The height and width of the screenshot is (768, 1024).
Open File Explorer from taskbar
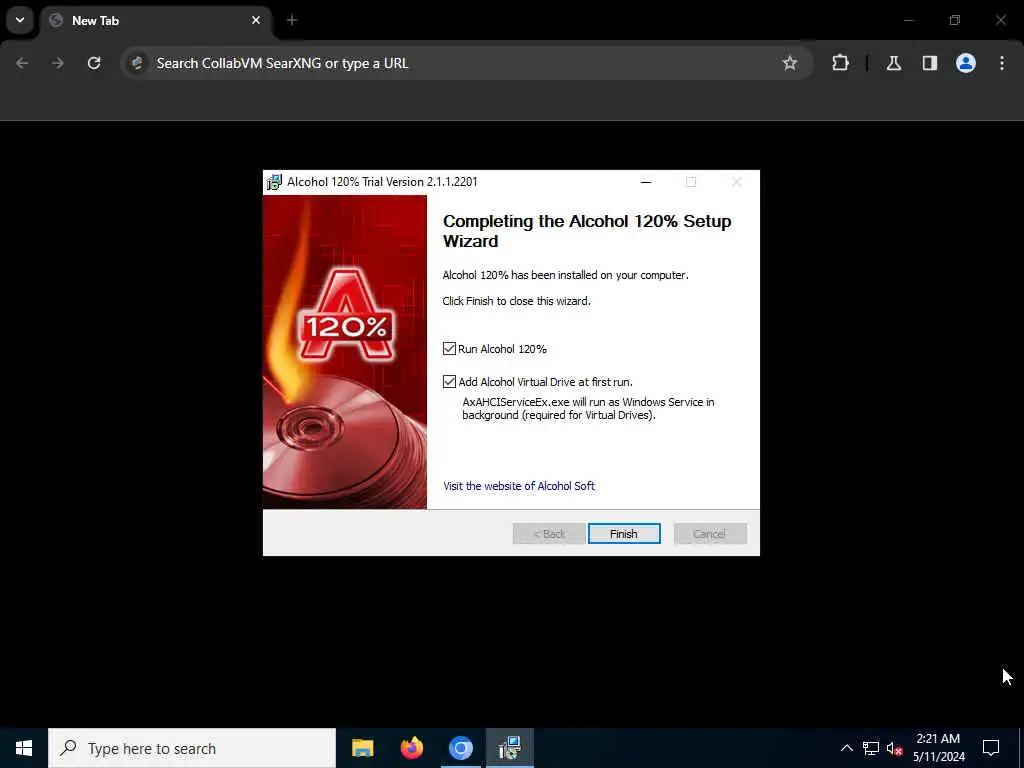click(362, 748)
